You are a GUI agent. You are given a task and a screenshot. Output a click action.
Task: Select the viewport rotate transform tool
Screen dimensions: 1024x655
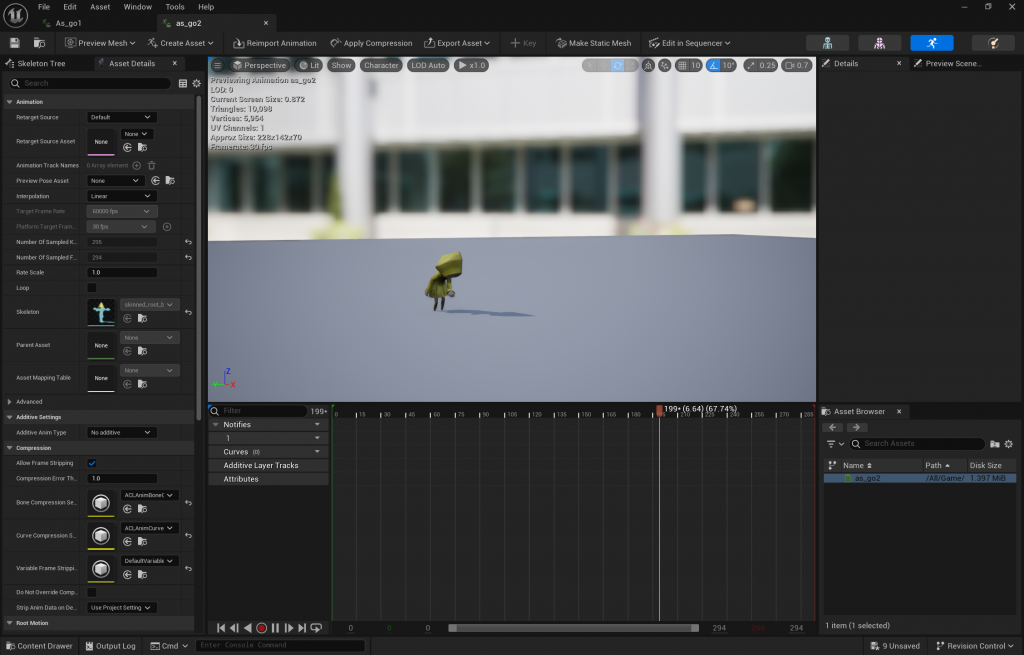click(x=617, y=65)
